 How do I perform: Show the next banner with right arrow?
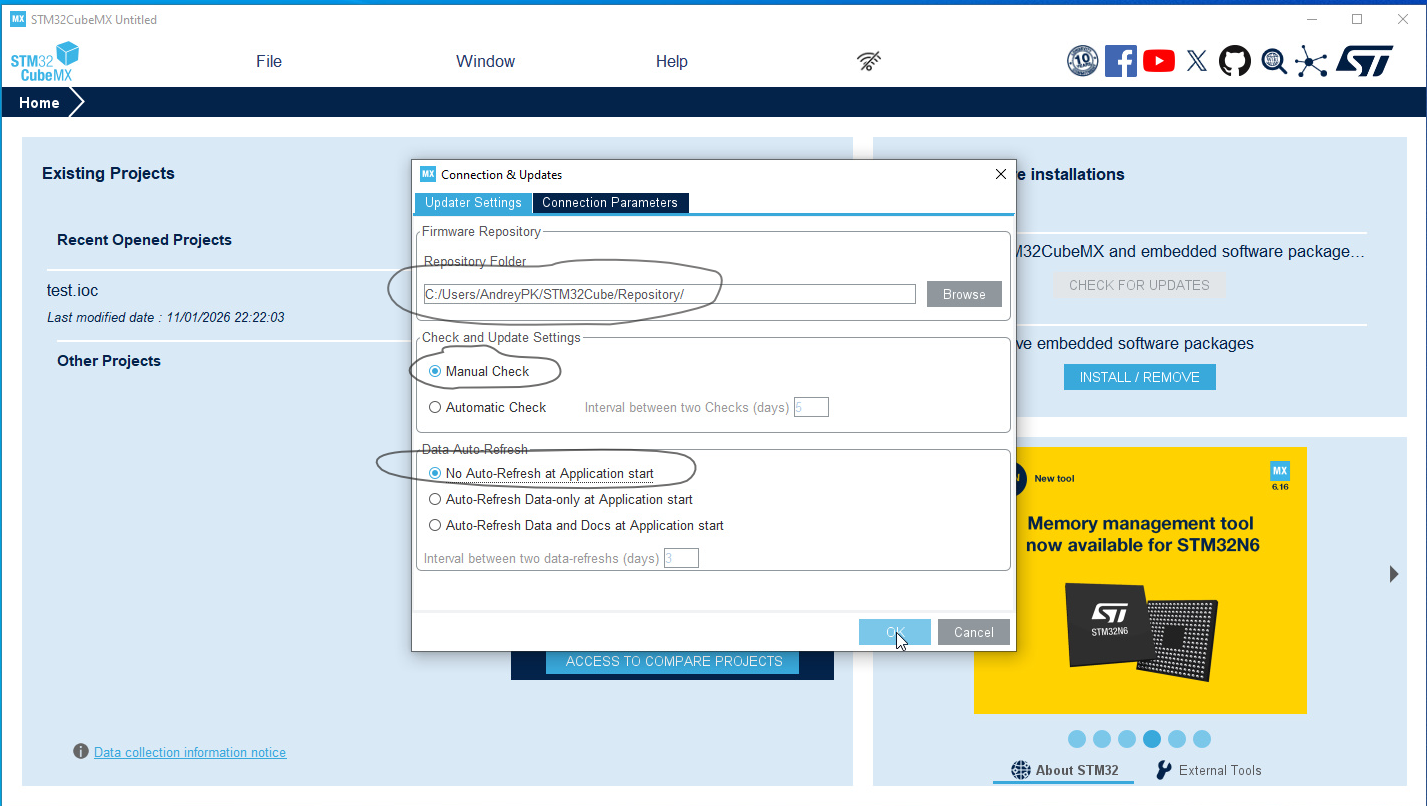1394,574
